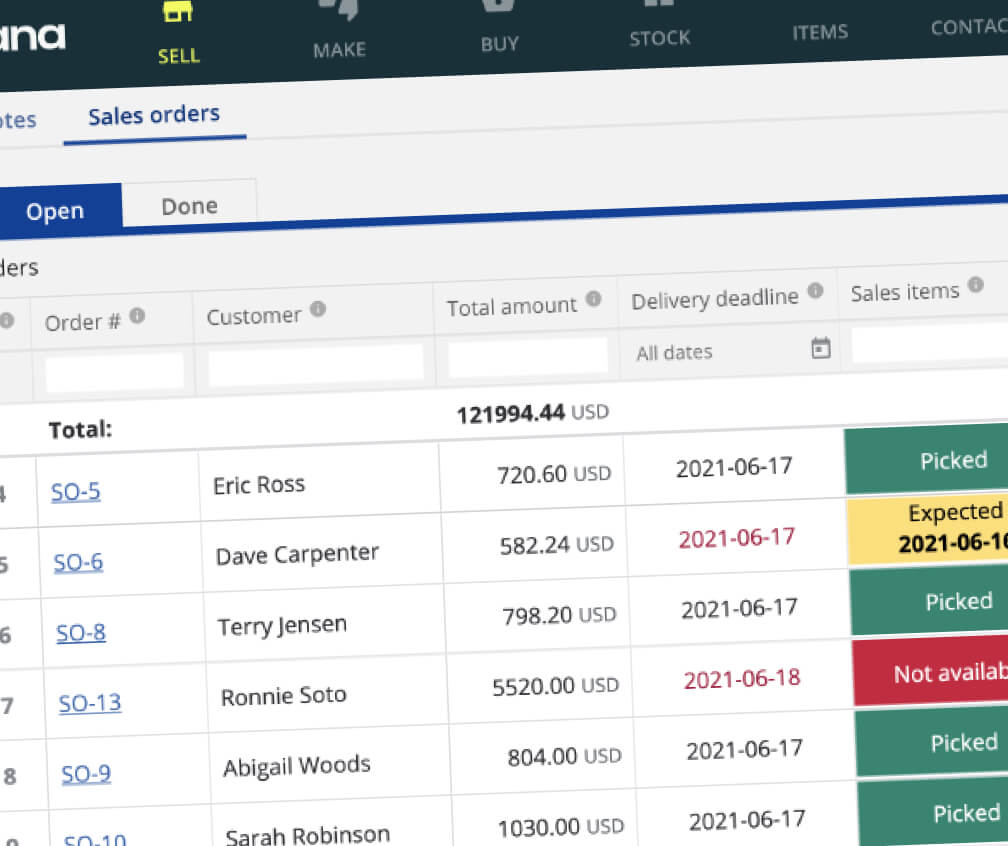Go to the Buy section
1008x846 pixels.
(x=499, y=43)
